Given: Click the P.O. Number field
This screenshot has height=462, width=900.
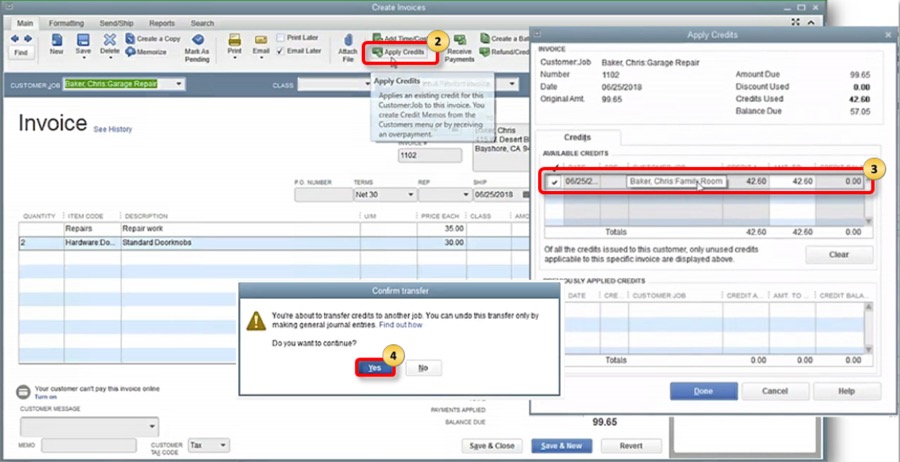Looking at the screenshot, I should point(321,195).
